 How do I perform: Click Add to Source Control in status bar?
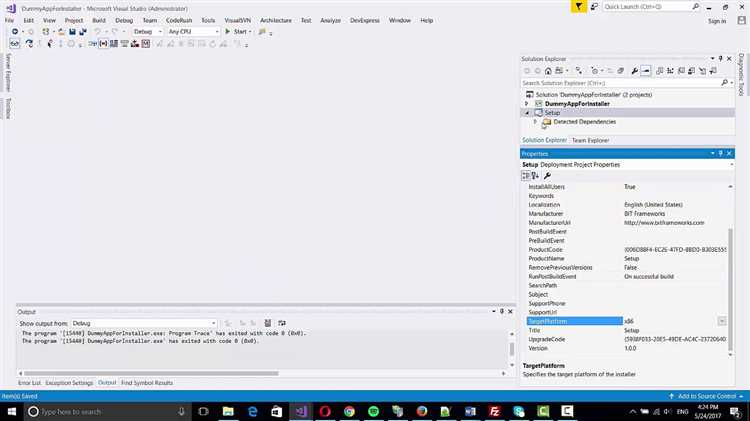(706, 396)
